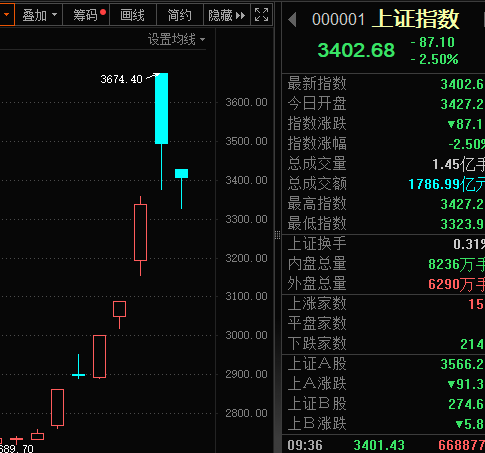The image size is (485, 453).
Task: Click the 指数涨幅 row
Action: tap(383, 144)
